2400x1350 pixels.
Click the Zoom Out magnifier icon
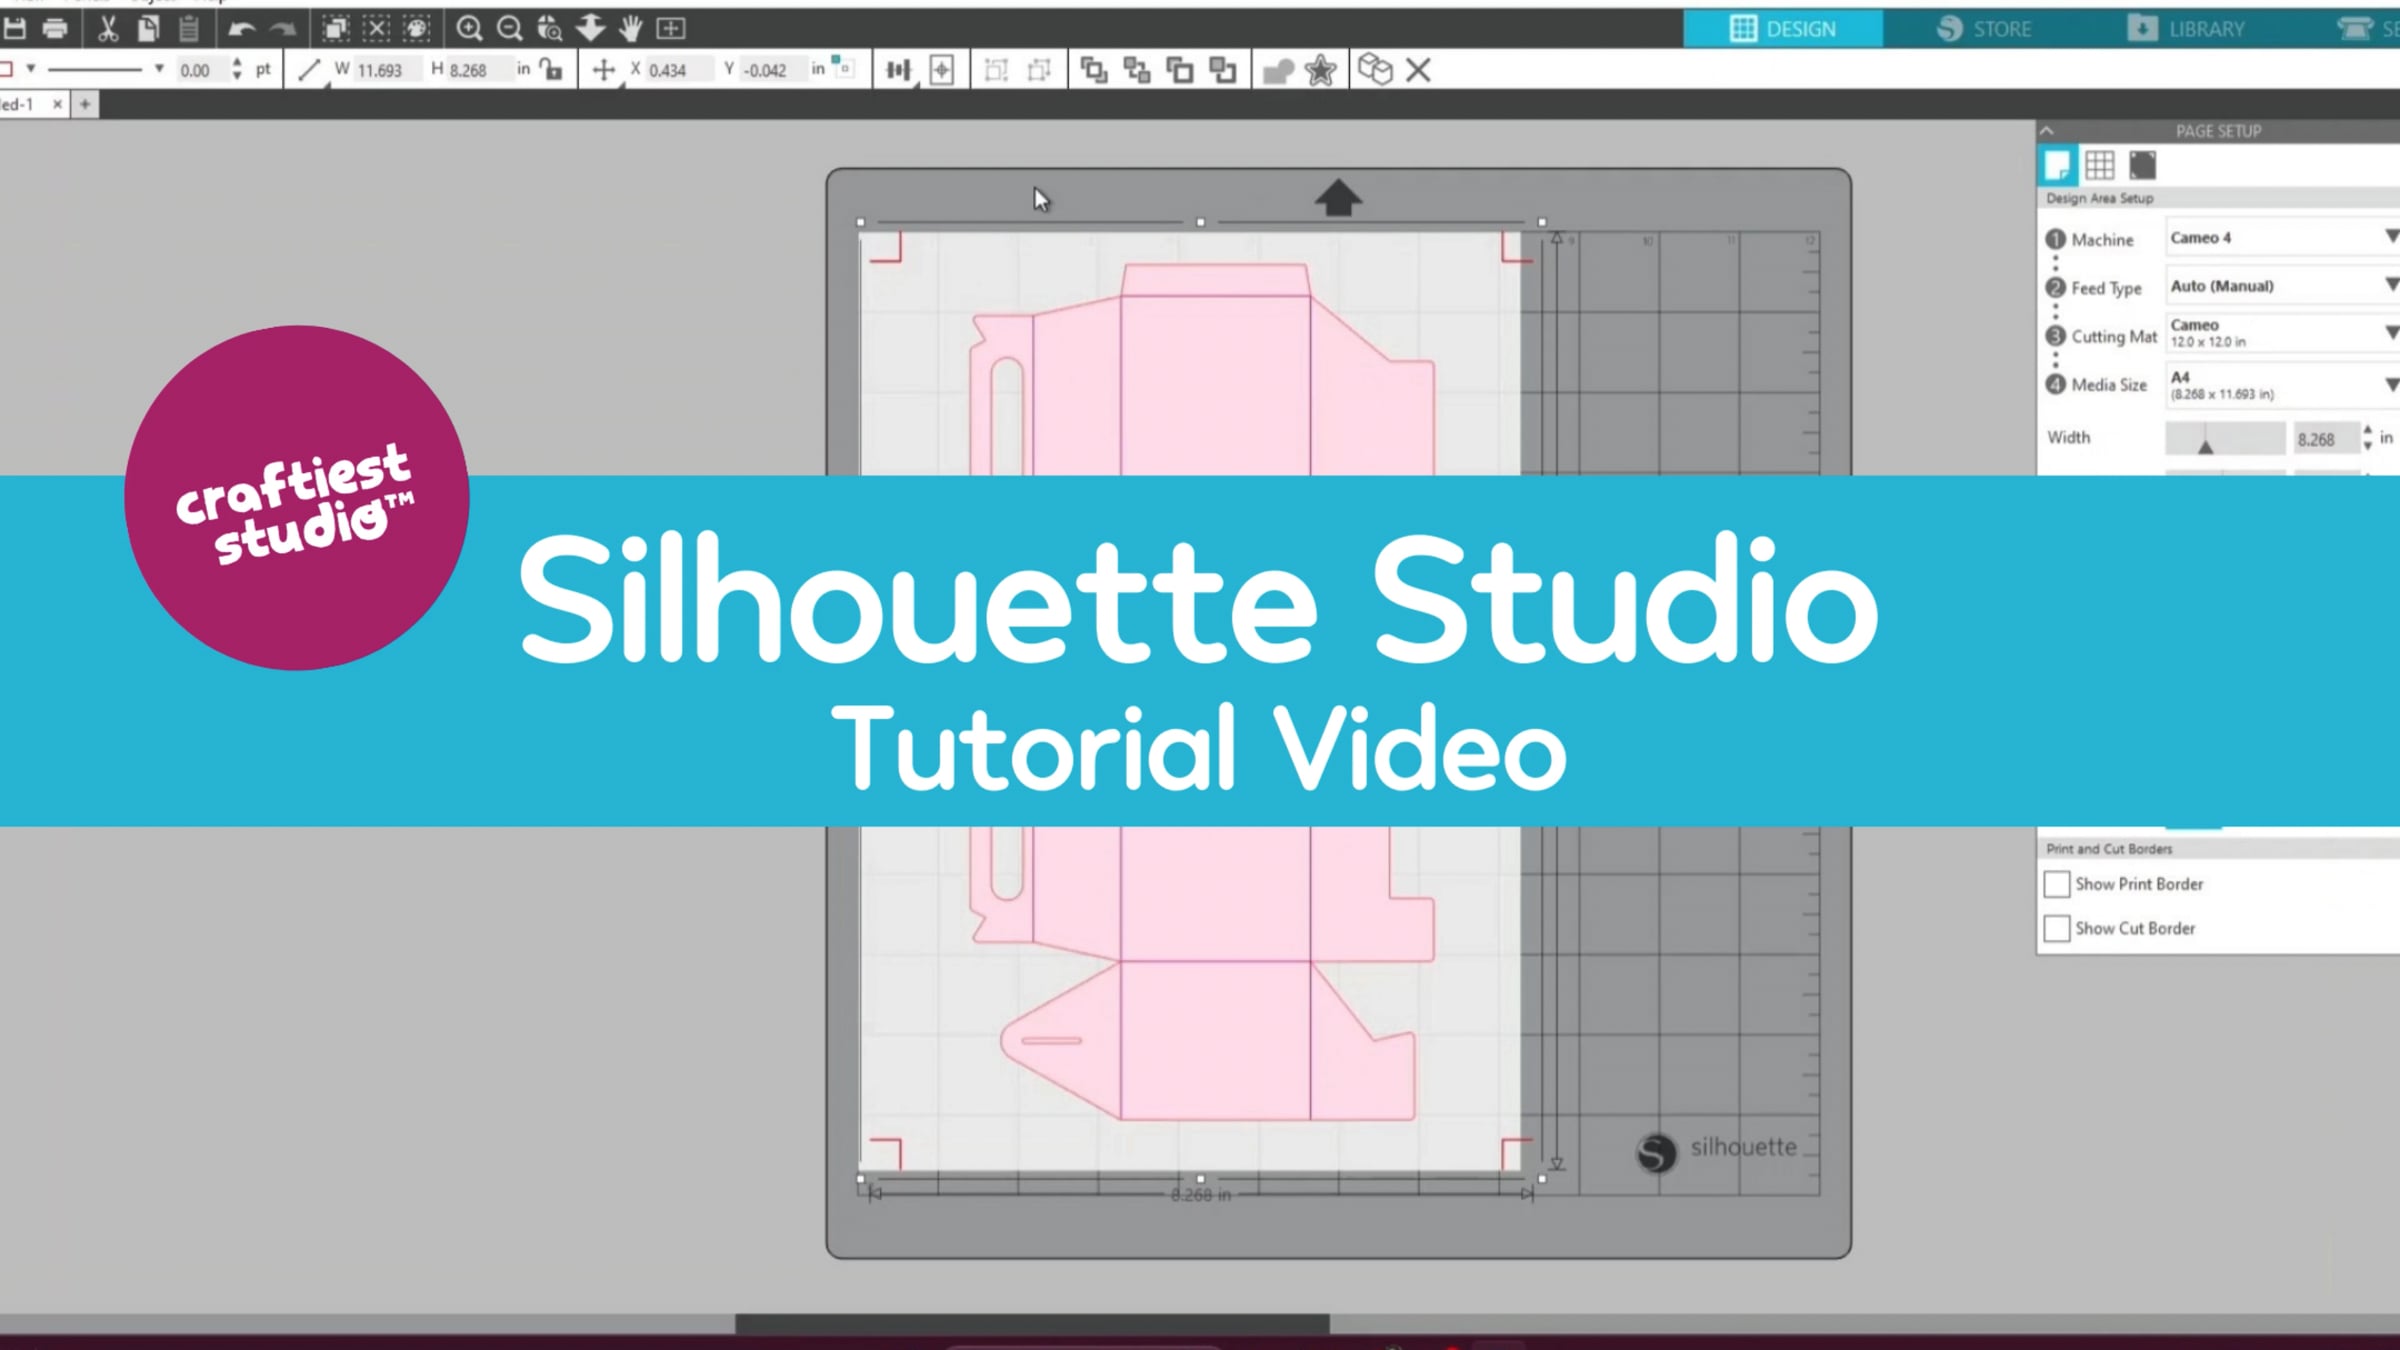pos(510,29)
